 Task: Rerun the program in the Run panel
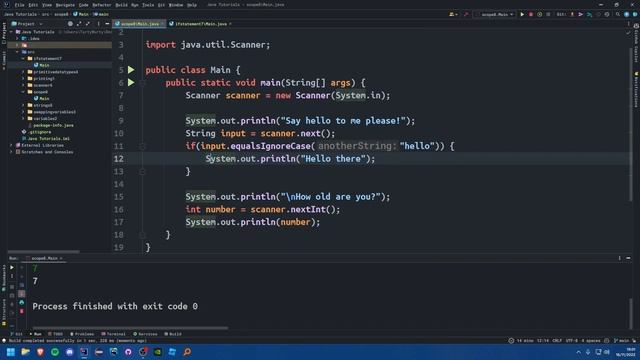[12, 267]
